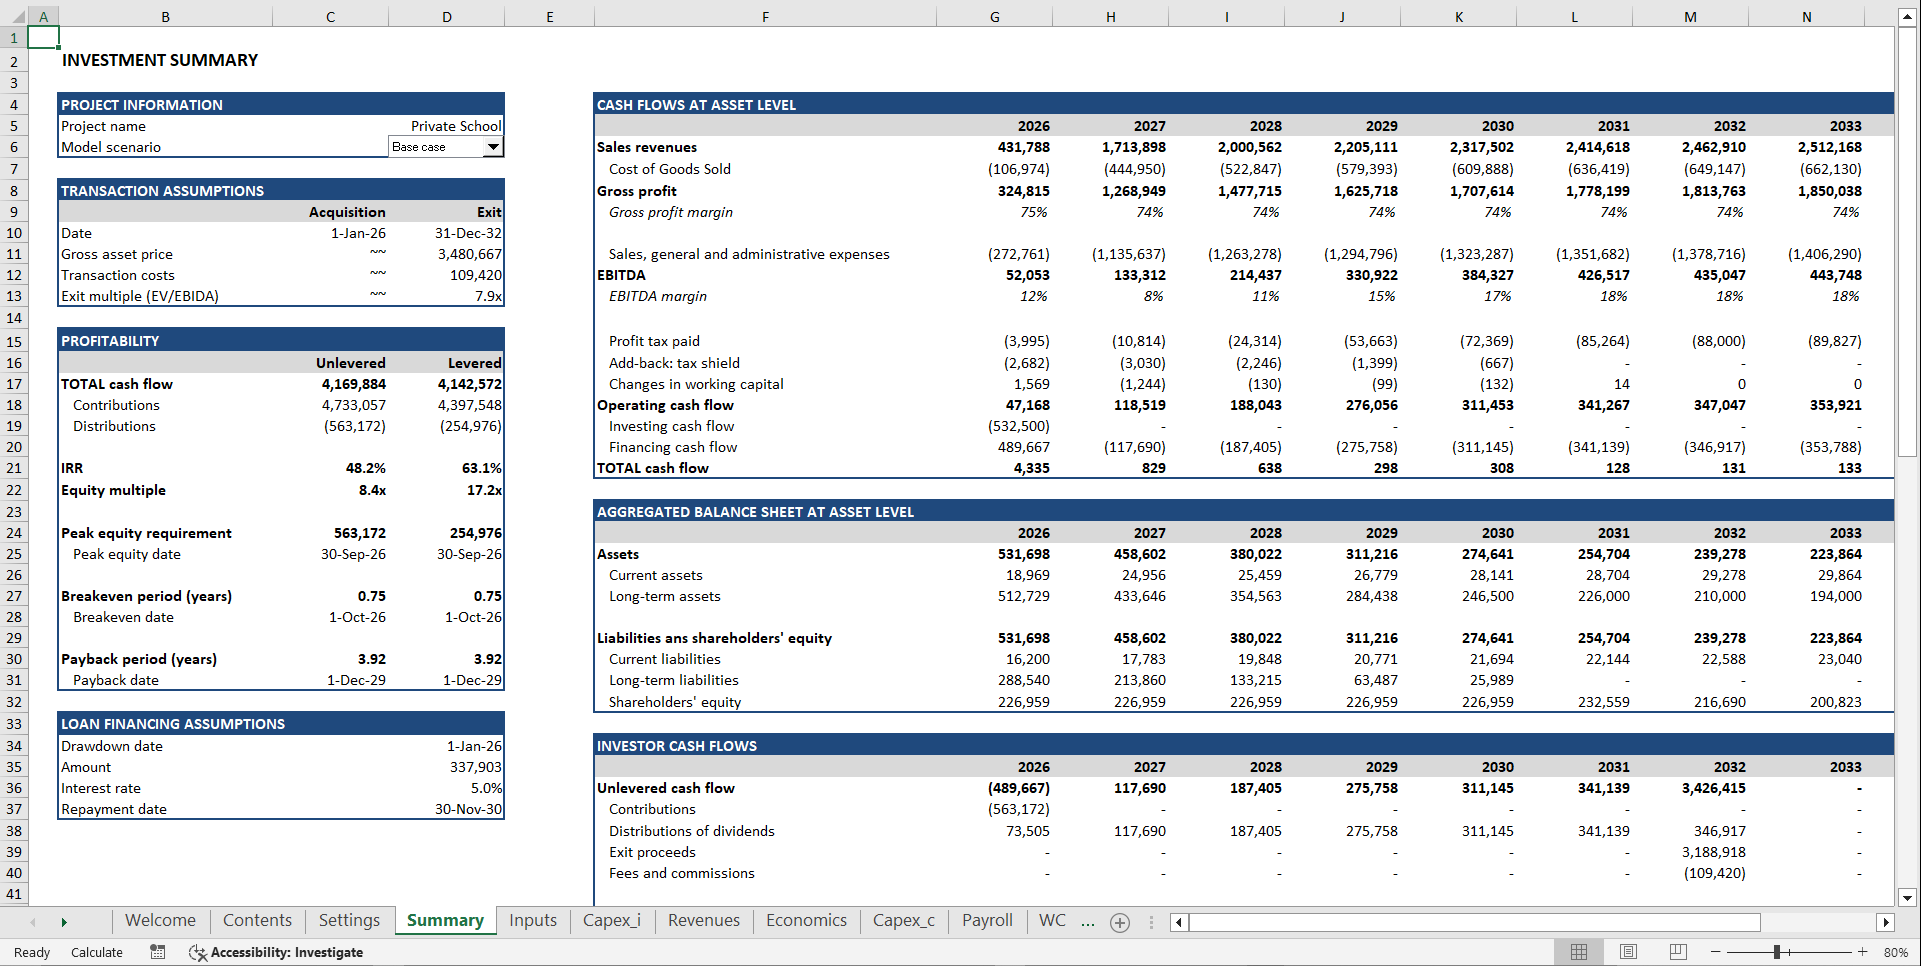
Task: Open the Base case scenario dropdown
Action: [493, 146]
